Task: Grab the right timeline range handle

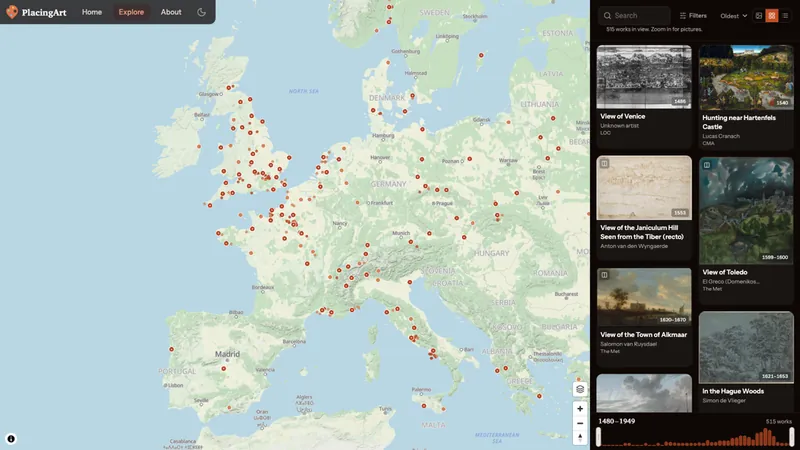Action: (792, 437)
